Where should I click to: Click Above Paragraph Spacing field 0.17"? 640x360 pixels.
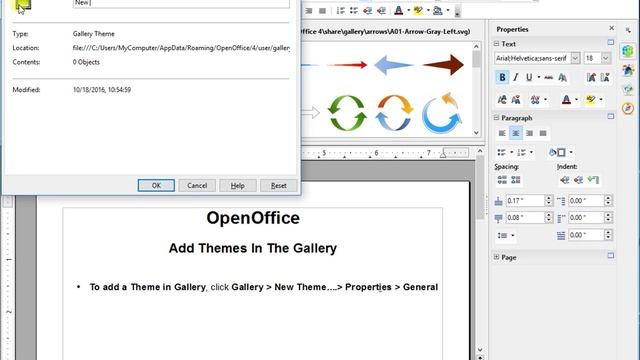click(x=525, y=200)
